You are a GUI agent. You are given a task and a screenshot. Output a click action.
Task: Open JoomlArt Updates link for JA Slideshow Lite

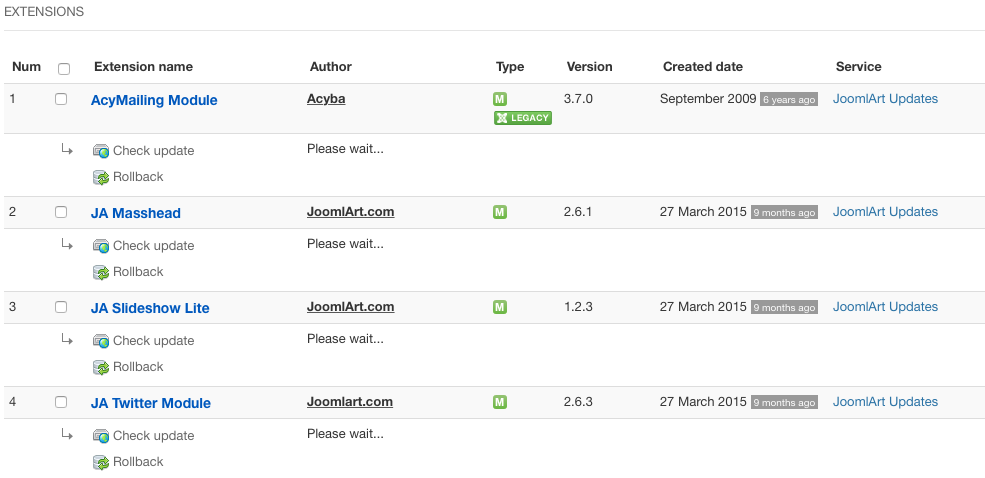click(885, 307)
